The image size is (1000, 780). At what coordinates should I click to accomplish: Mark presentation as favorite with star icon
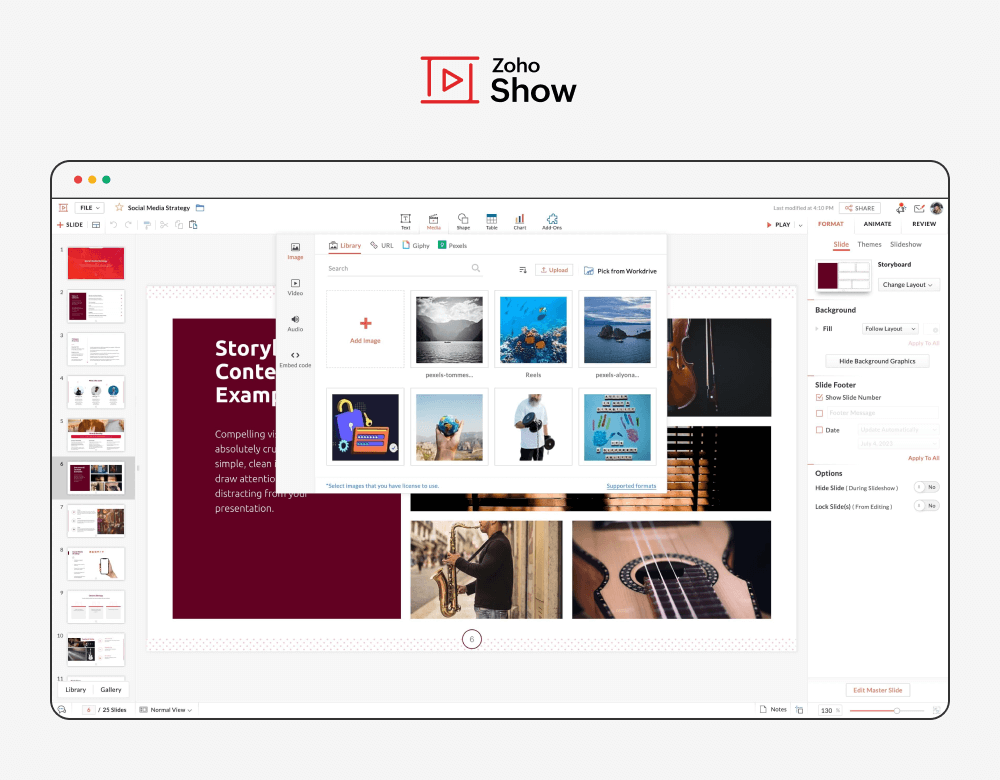click(x=119, y=207)
